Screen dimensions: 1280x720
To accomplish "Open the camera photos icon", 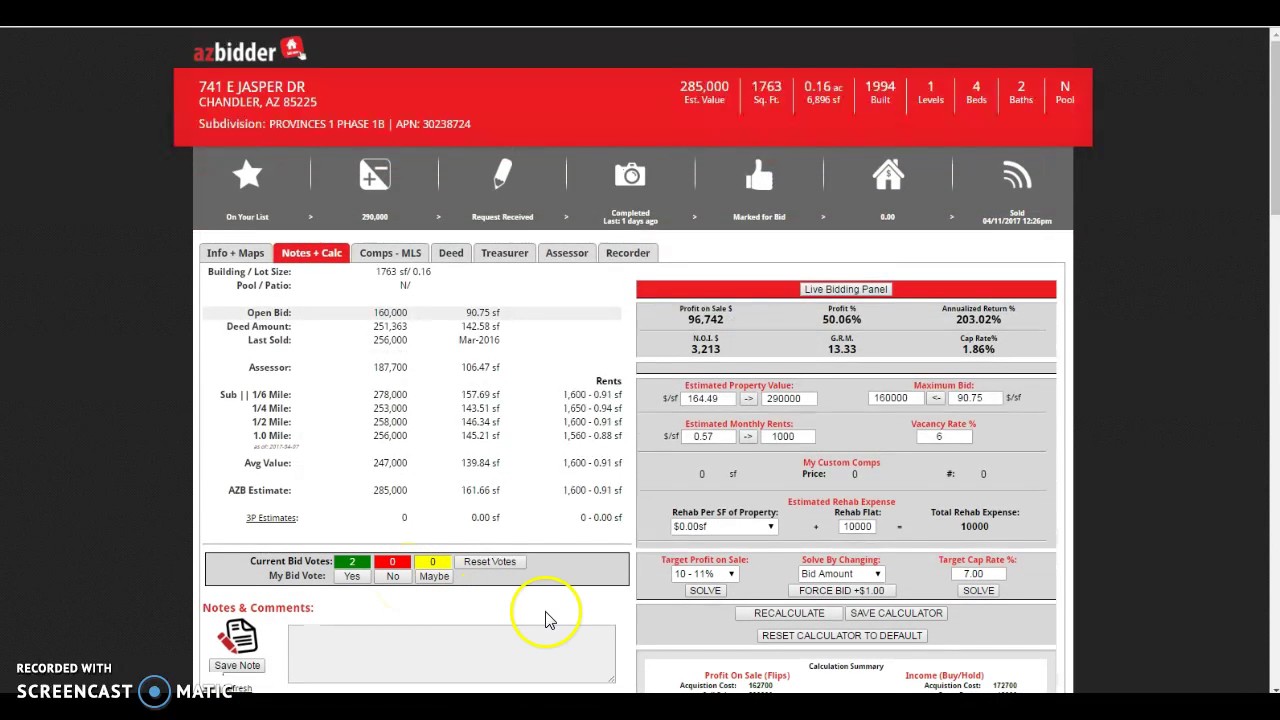I will tap(630, 176).
